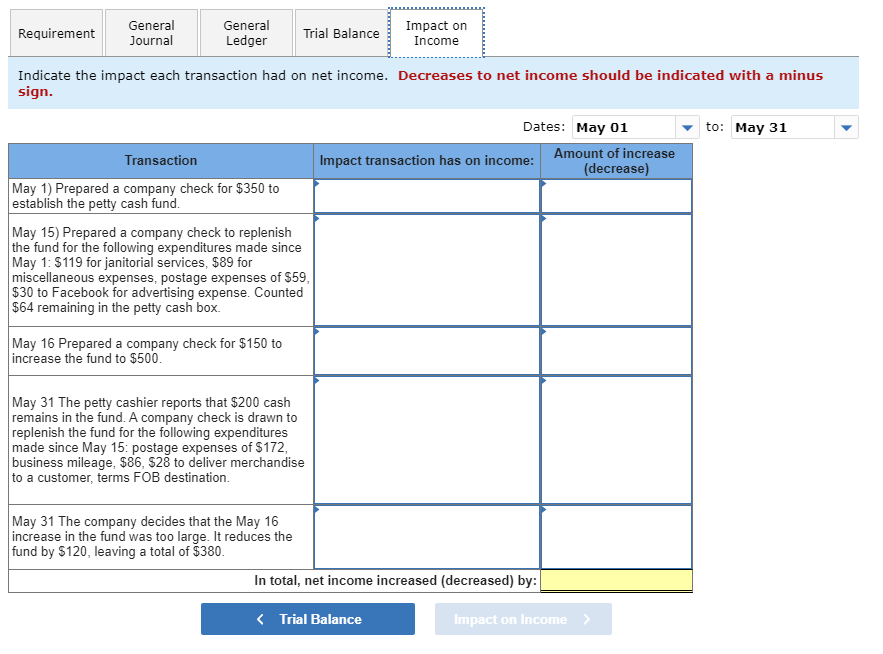Viewport: 883px width, 654px height.
Task: Click the Impact on Income forward button
Action: (x=523, y=618)
